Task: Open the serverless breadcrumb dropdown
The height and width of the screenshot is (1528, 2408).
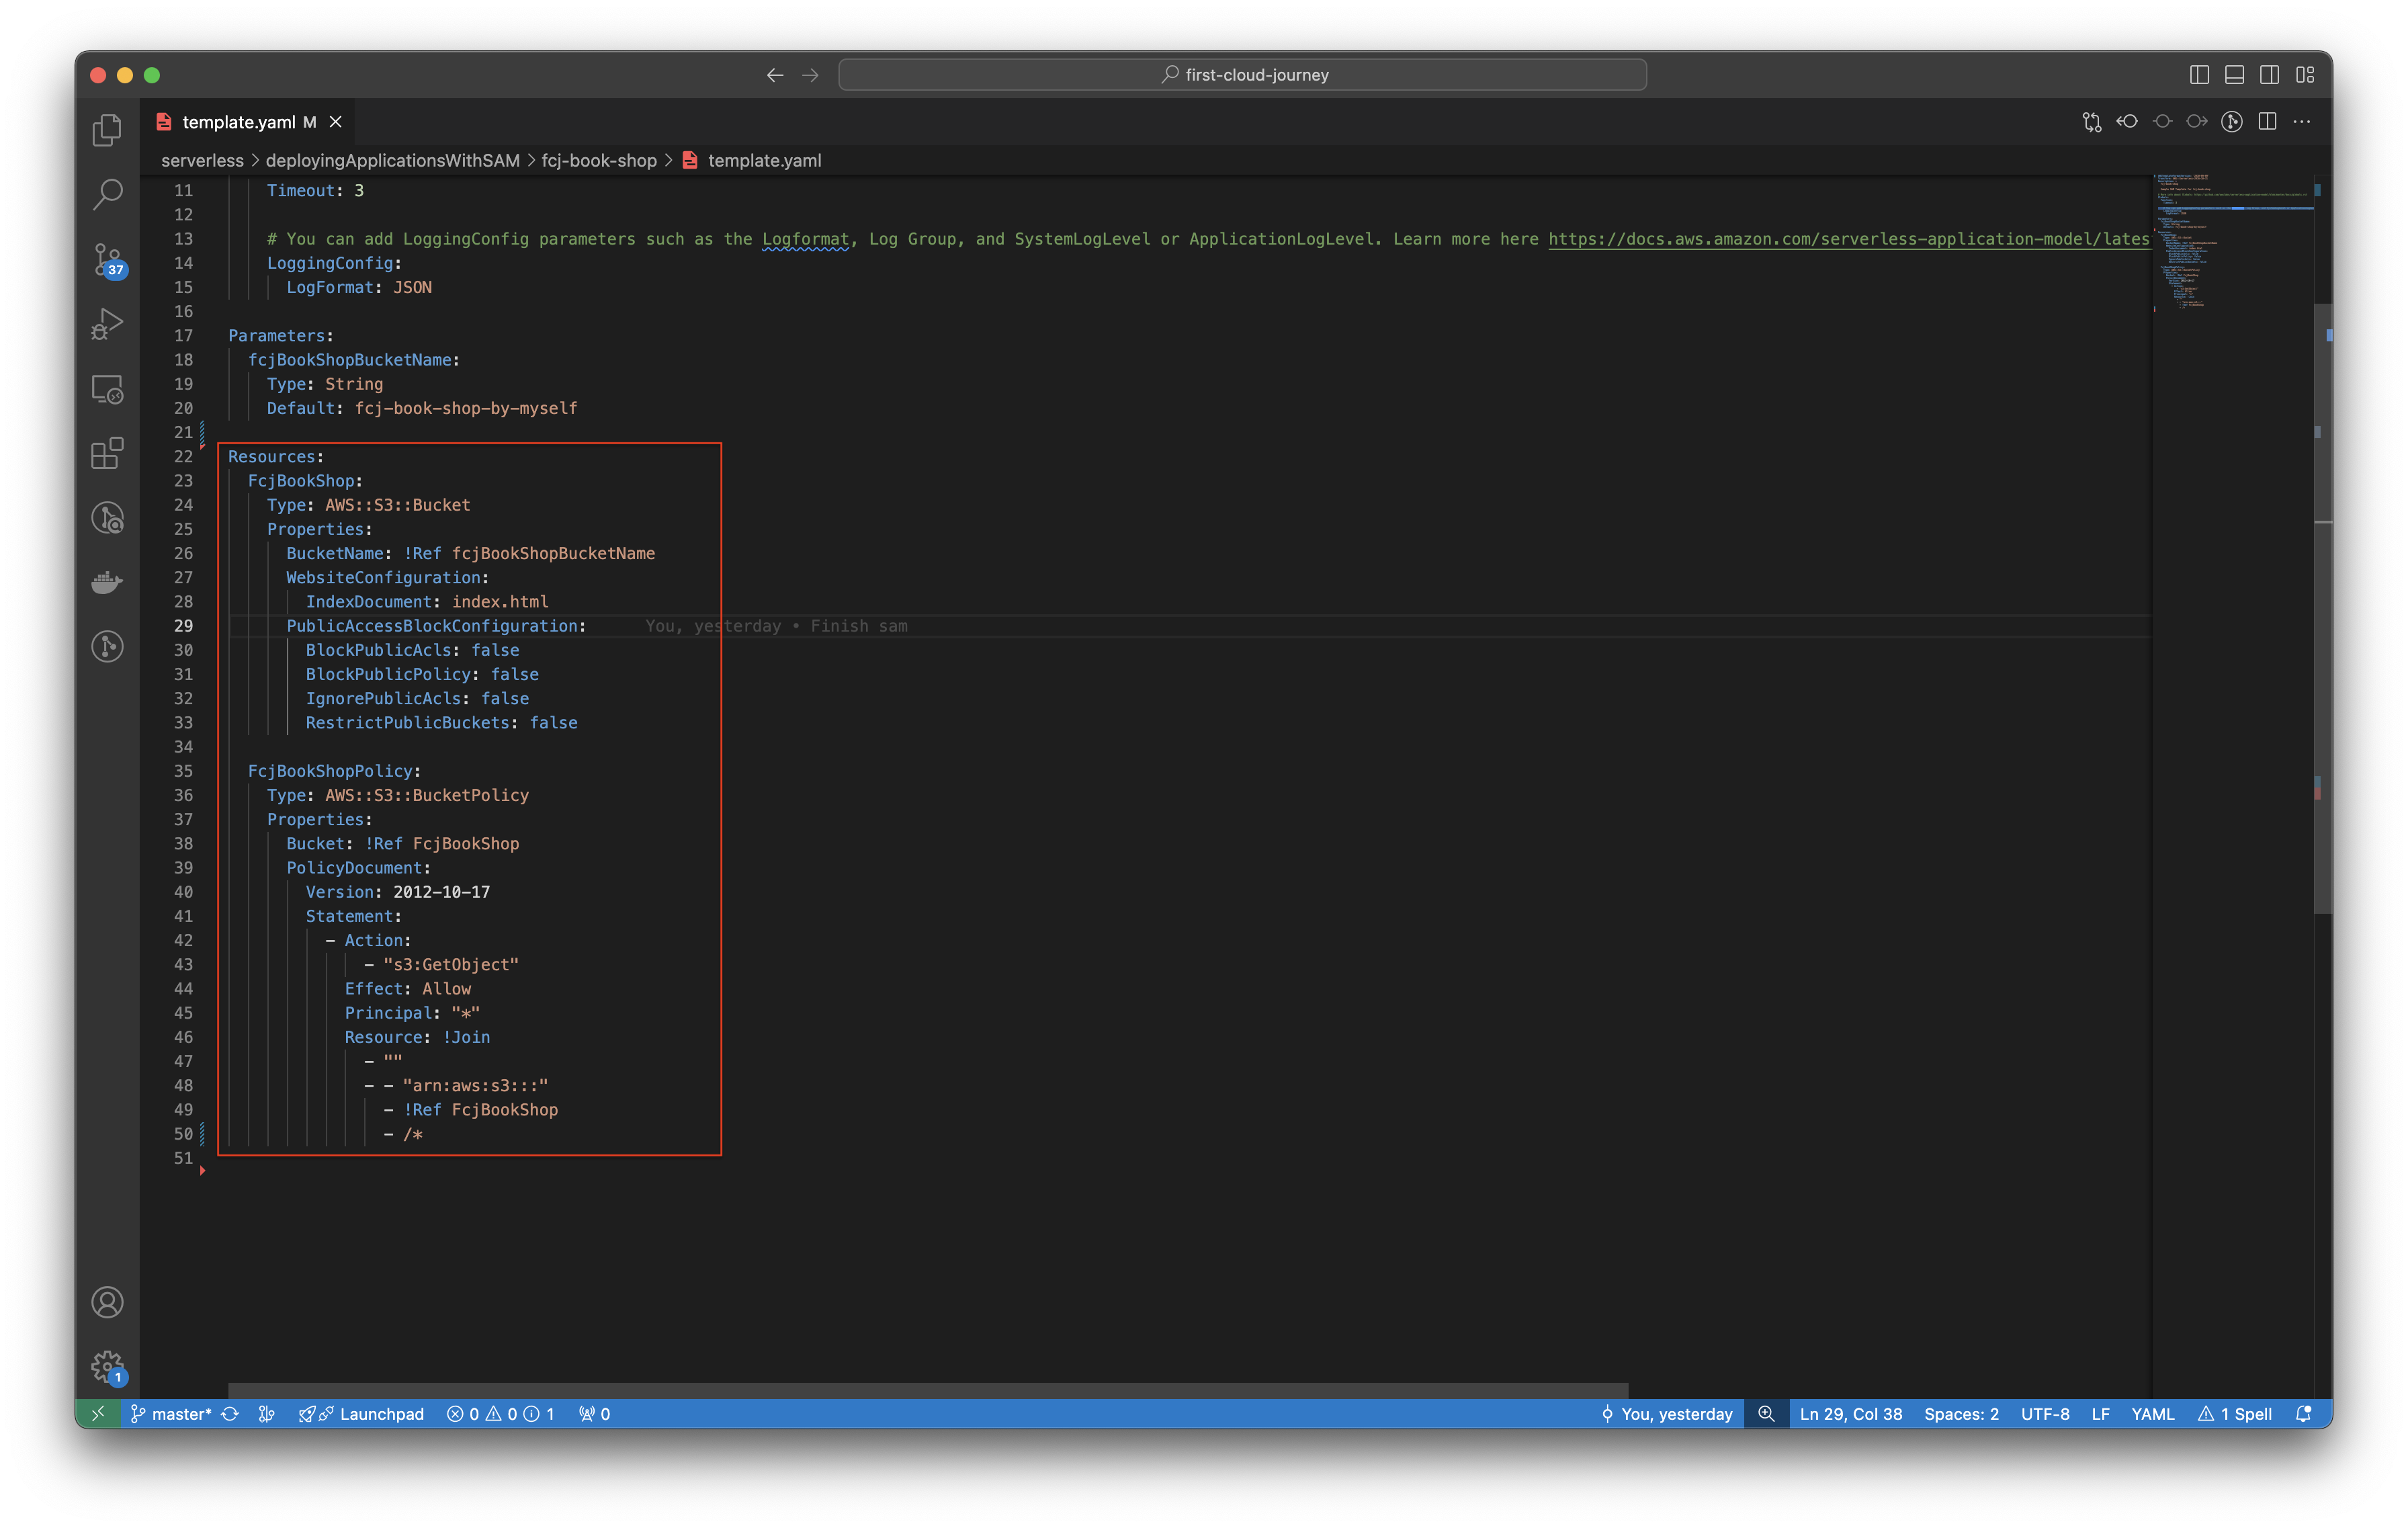Action: click(x=202, y=160)
